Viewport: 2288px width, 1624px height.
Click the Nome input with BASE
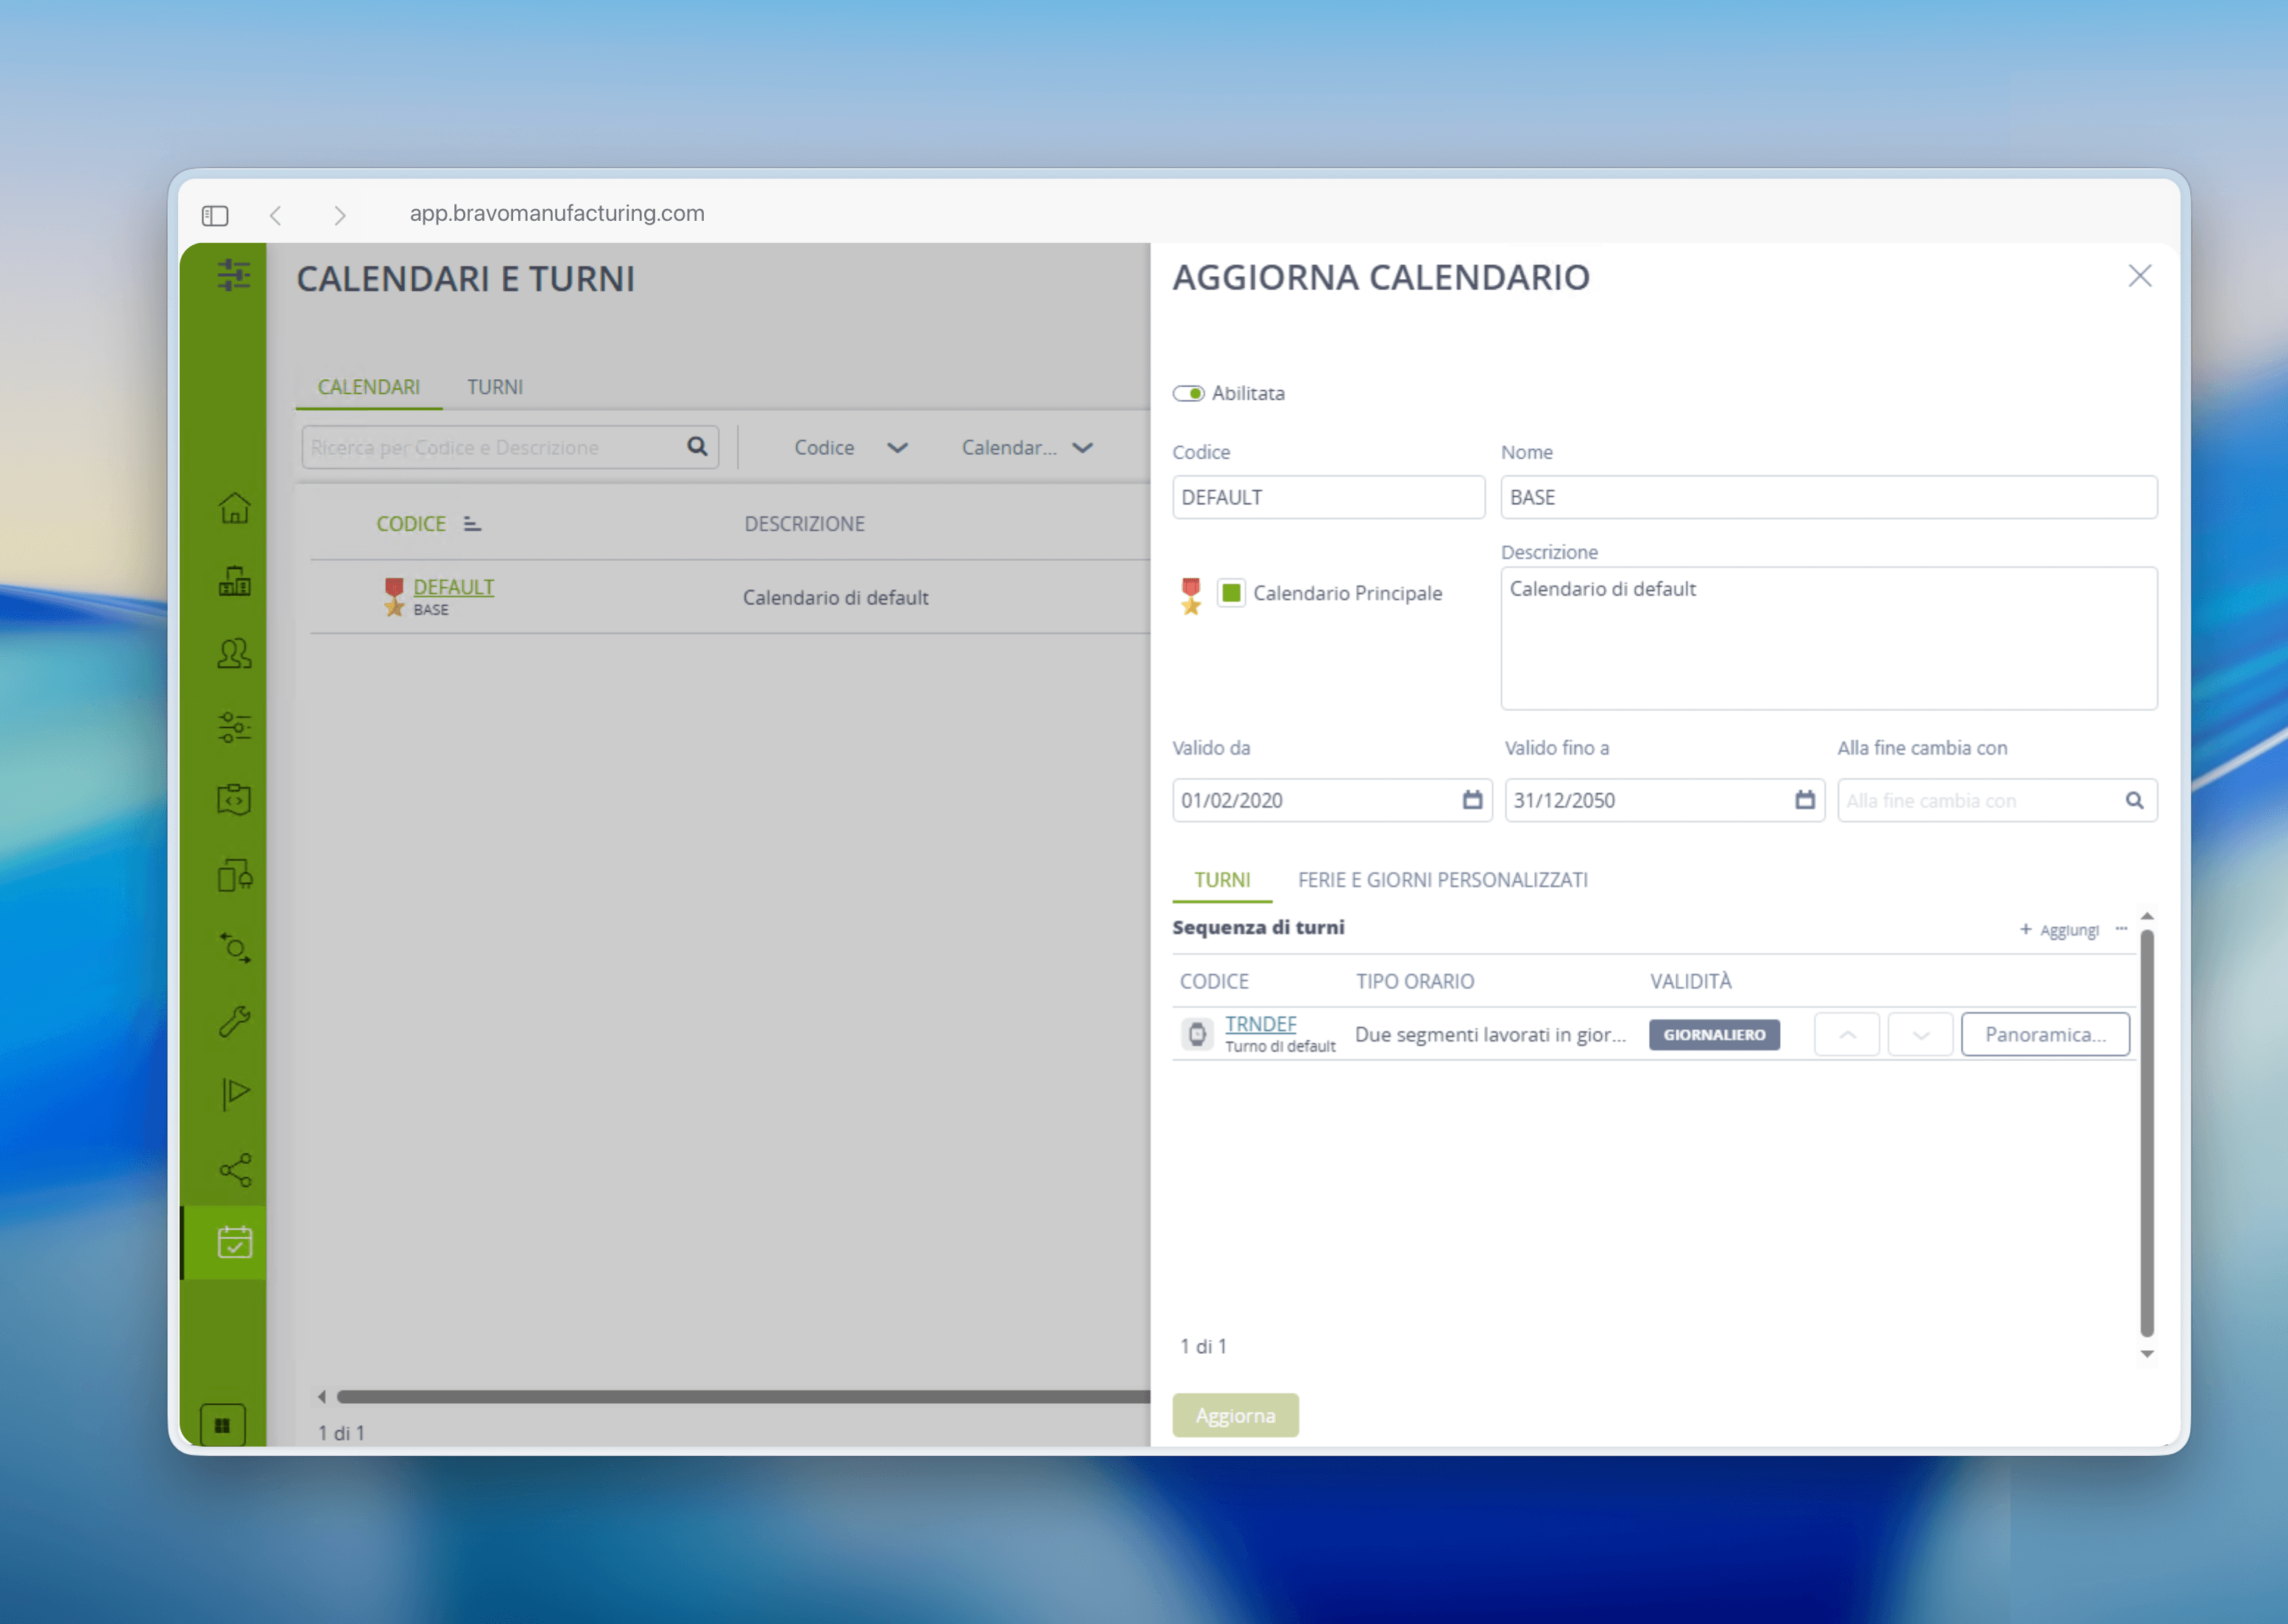pos(1828,497)
